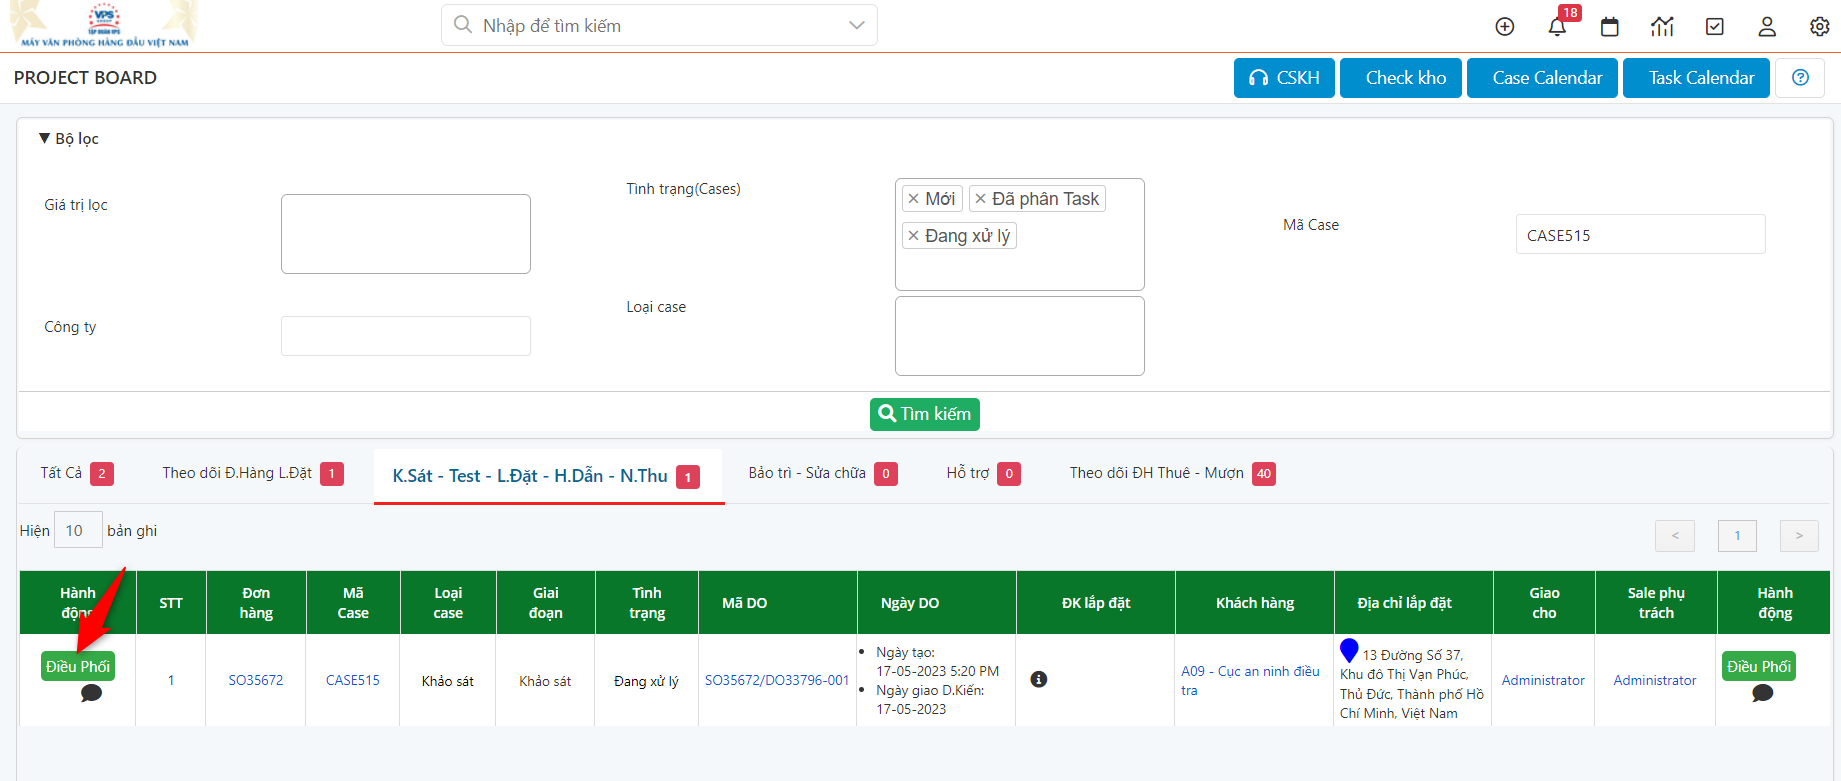Screen dimensions: 1841x781
Task: Click the records-per-page field showing 10
Action: tap(78, 530)
